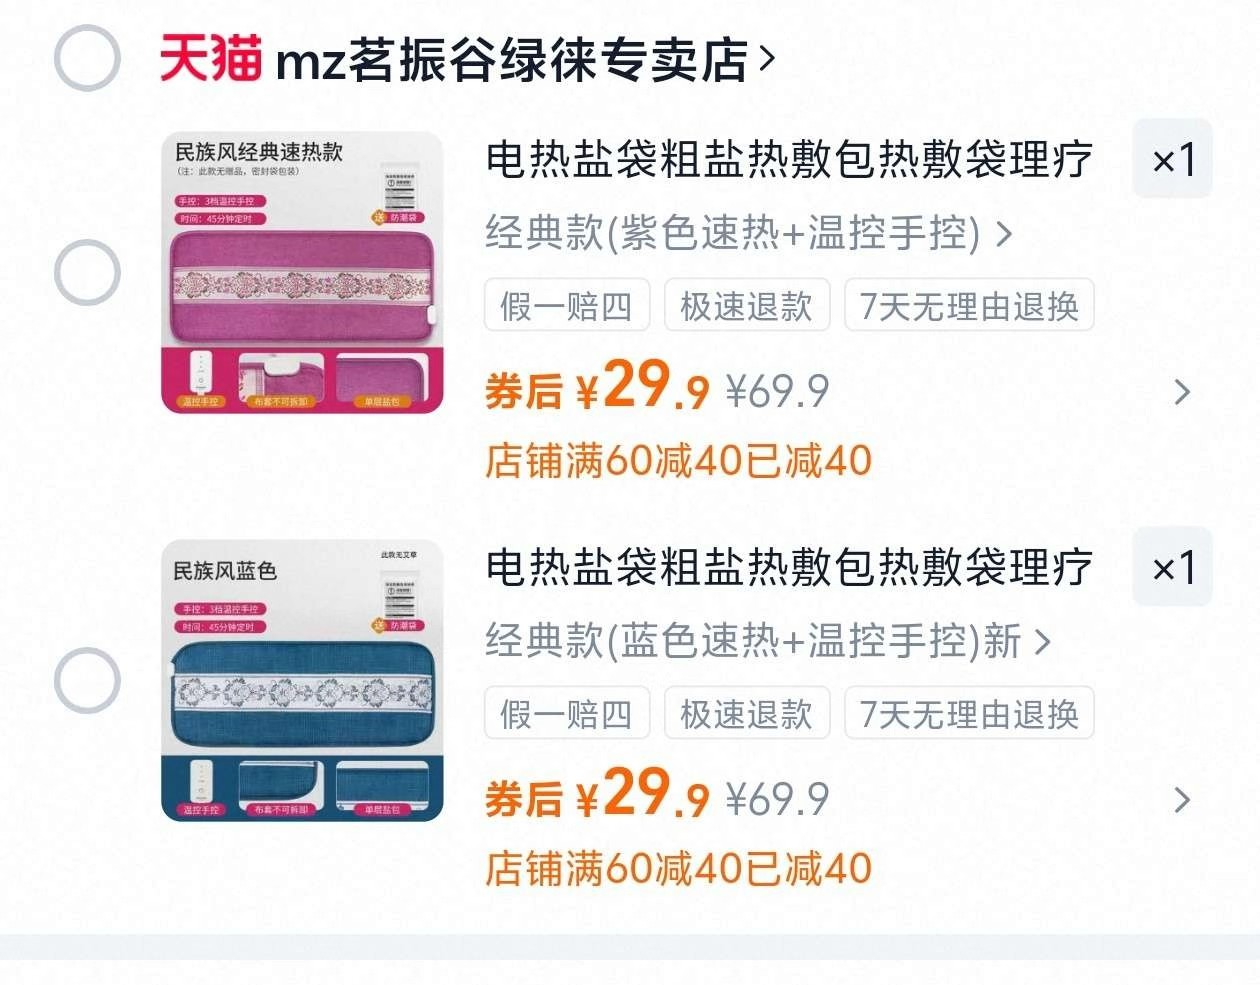Open the purple salt bag product thumbnail
This screenshot has height=985, width=1260.
pyautogui.click(x=302, y=272)
